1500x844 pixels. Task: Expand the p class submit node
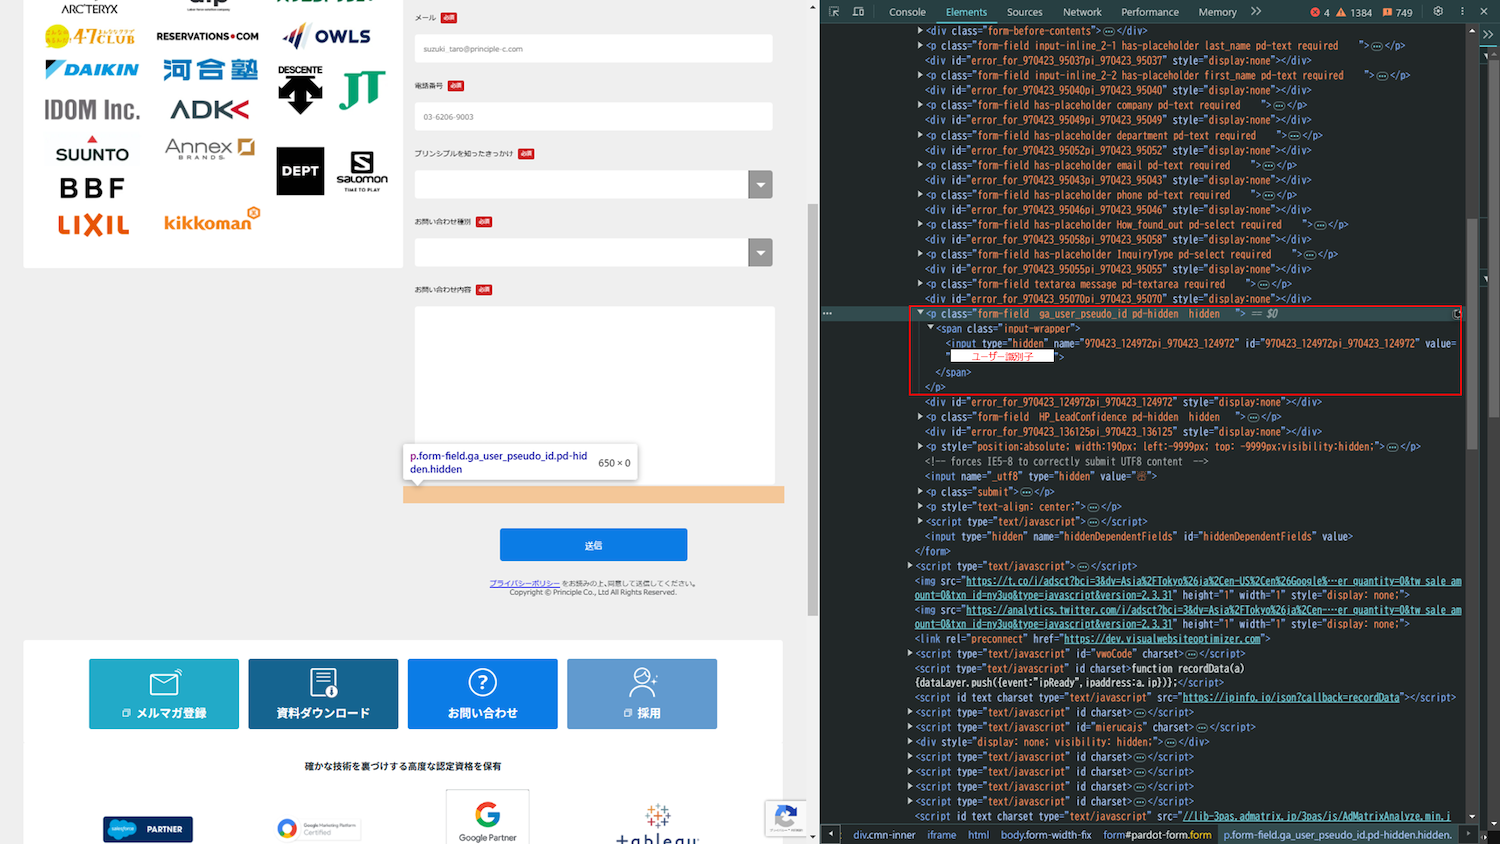coord(920,491)
